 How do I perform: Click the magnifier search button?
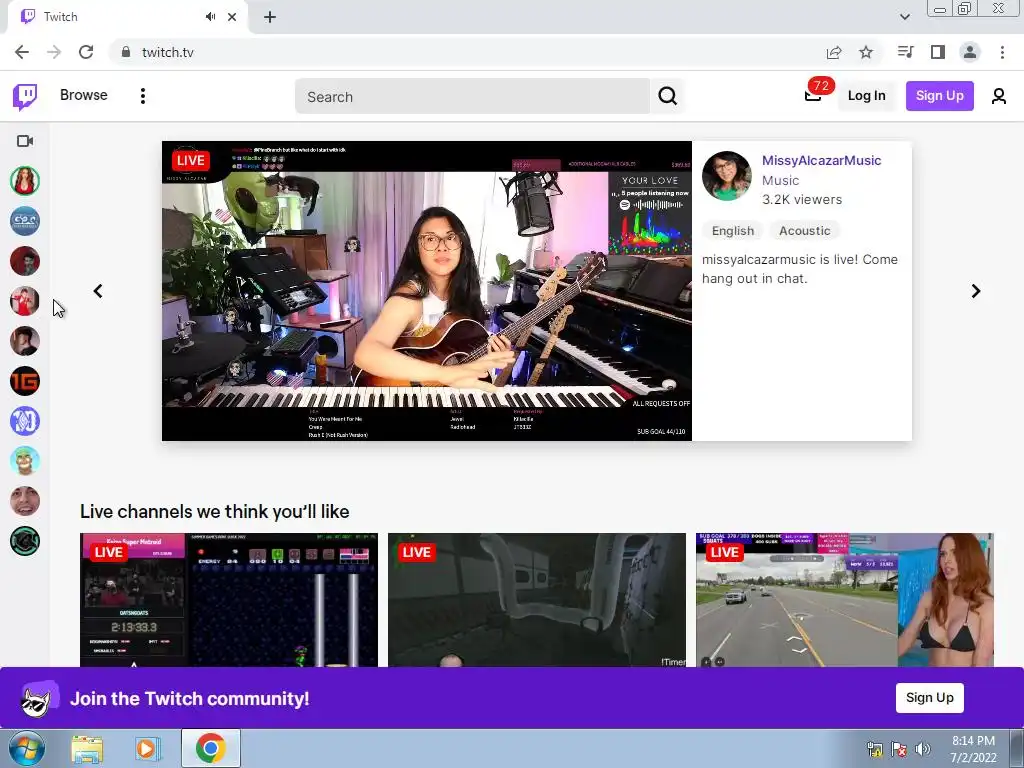(667, 97)
